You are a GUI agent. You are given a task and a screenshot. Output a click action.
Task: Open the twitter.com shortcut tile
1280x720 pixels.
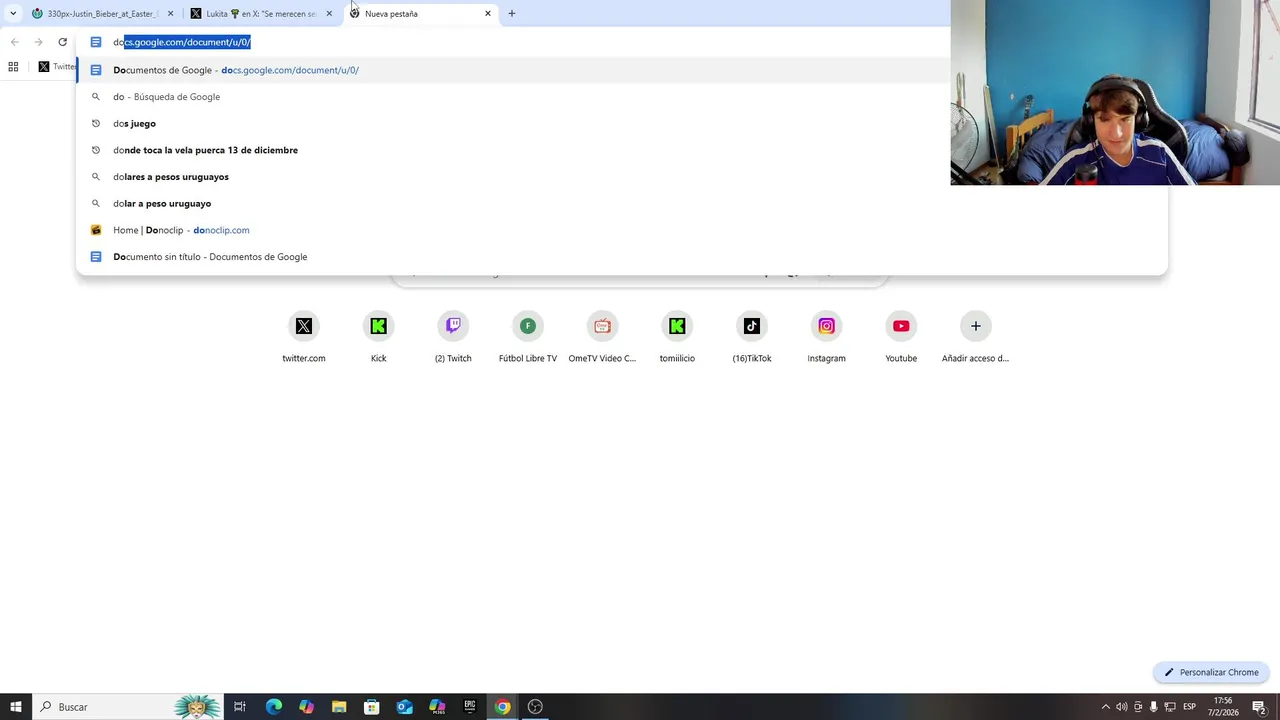pyautogui.click(x=303, y=337)
